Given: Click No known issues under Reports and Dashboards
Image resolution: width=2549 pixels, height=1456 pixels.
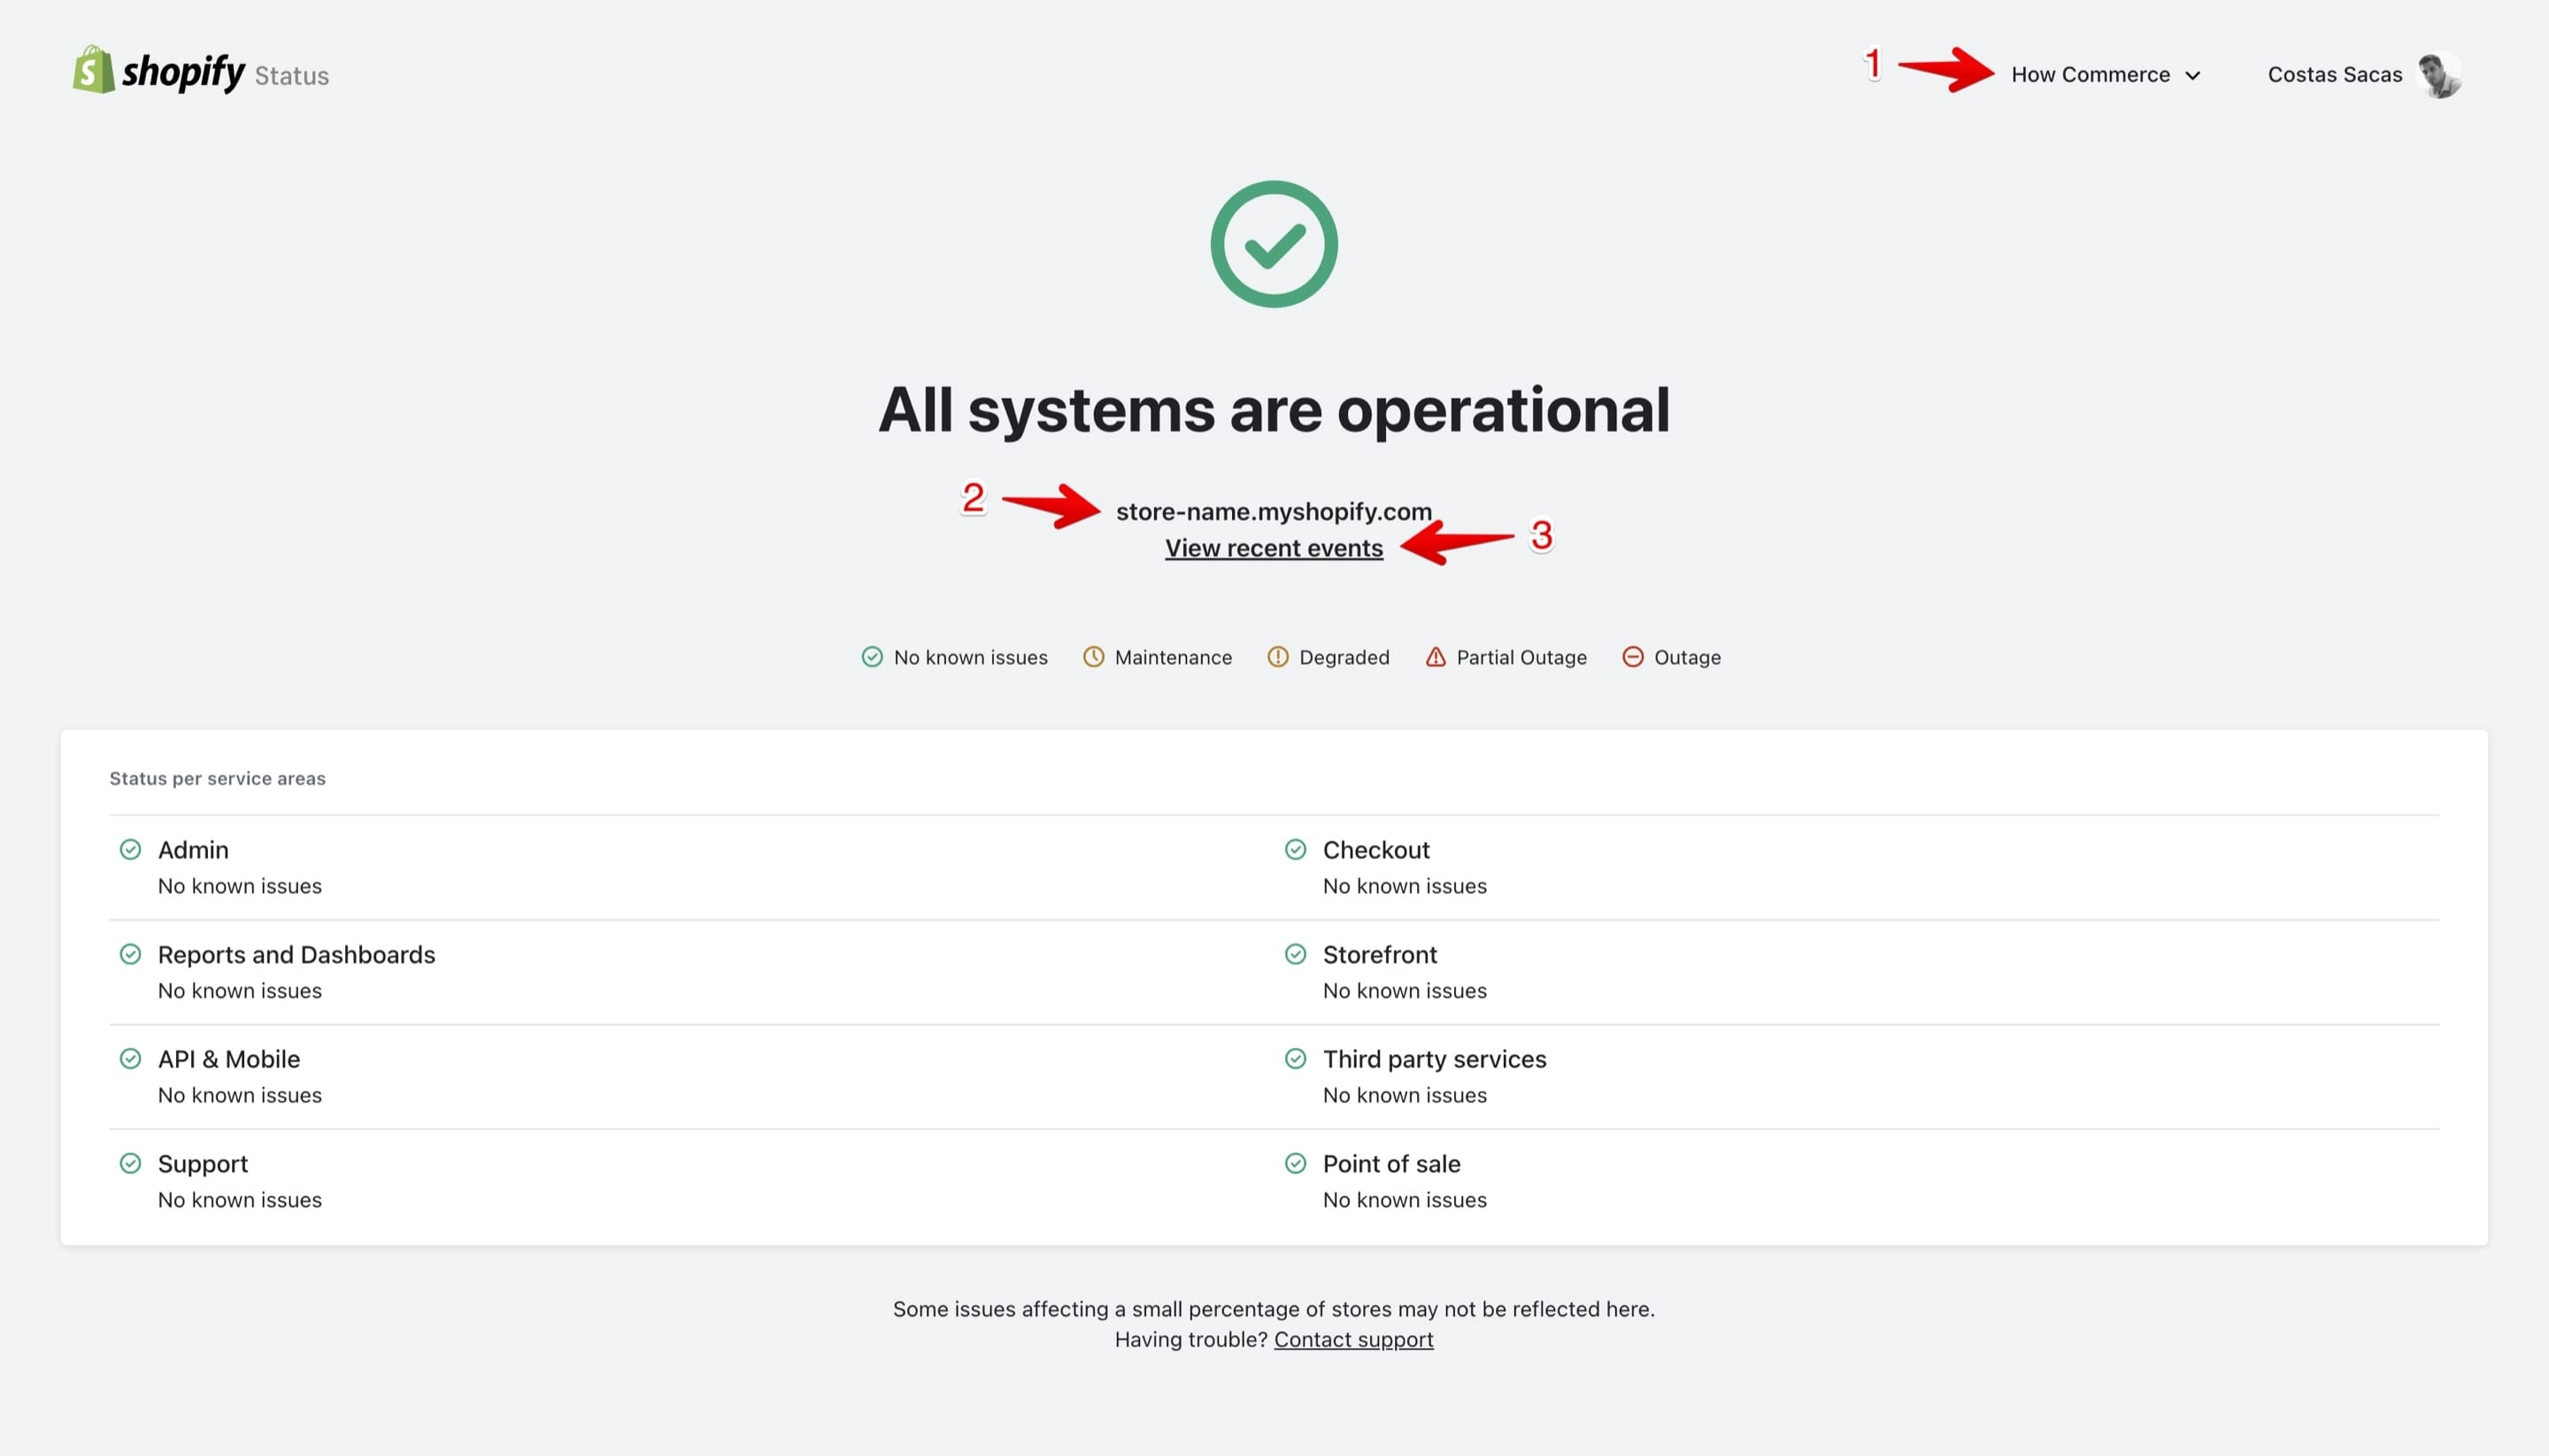Looking at the screenshot, I should coord(239,991).
